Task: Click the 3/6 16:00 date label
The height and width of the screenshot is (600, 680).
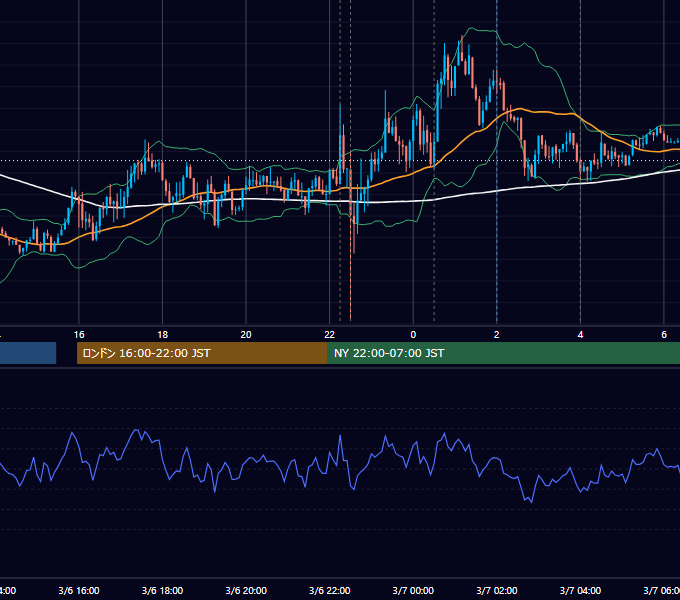Action: [79, 590]
